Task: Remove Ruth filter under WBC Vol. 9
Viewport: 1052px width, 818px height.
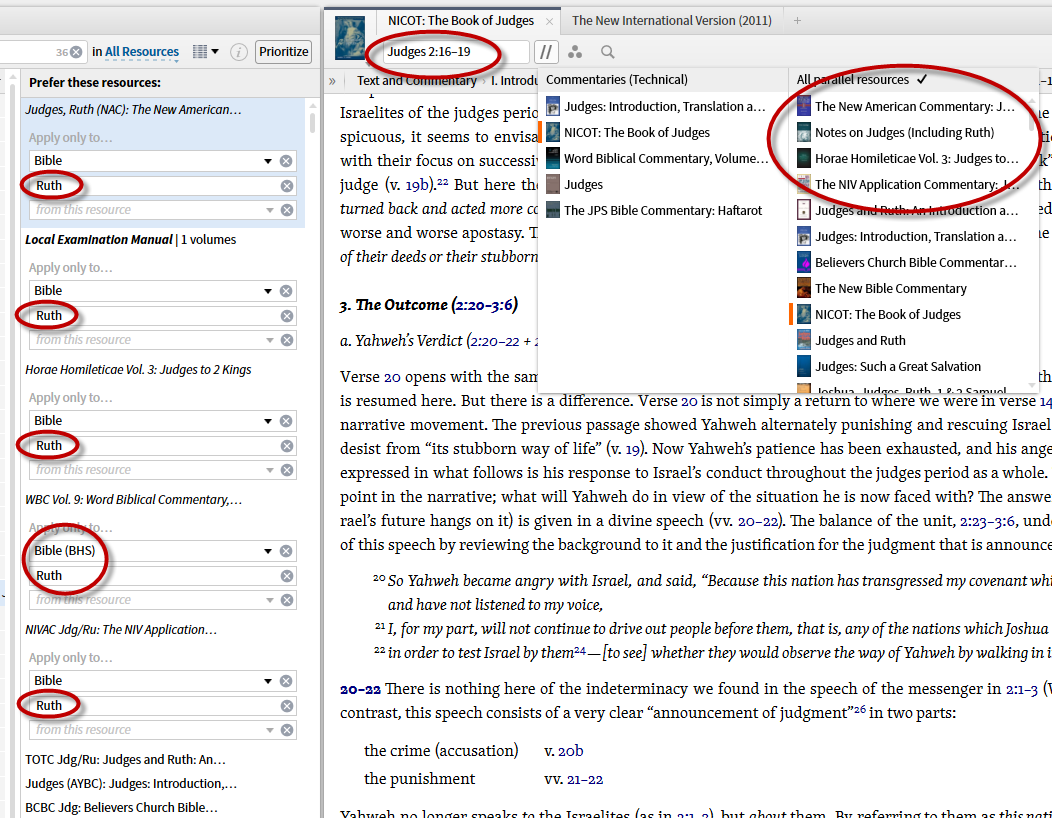Action: tap(286, 576)
